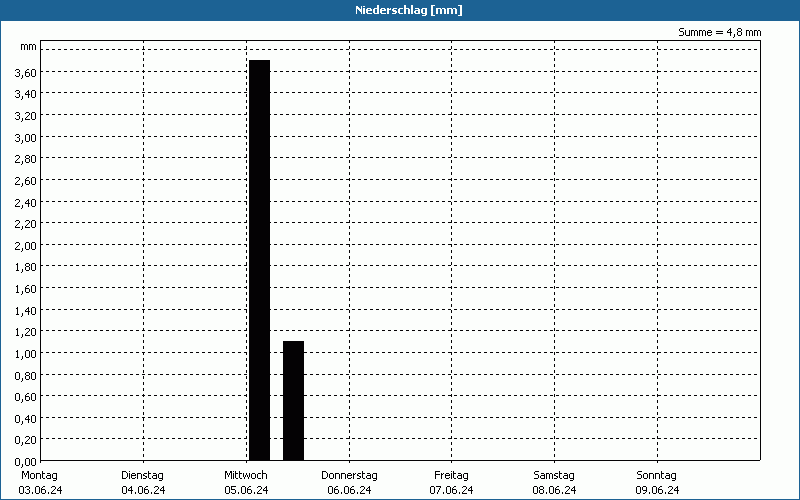
Task: Click the date 09.06.24
Action: click(x=657, y=490)
